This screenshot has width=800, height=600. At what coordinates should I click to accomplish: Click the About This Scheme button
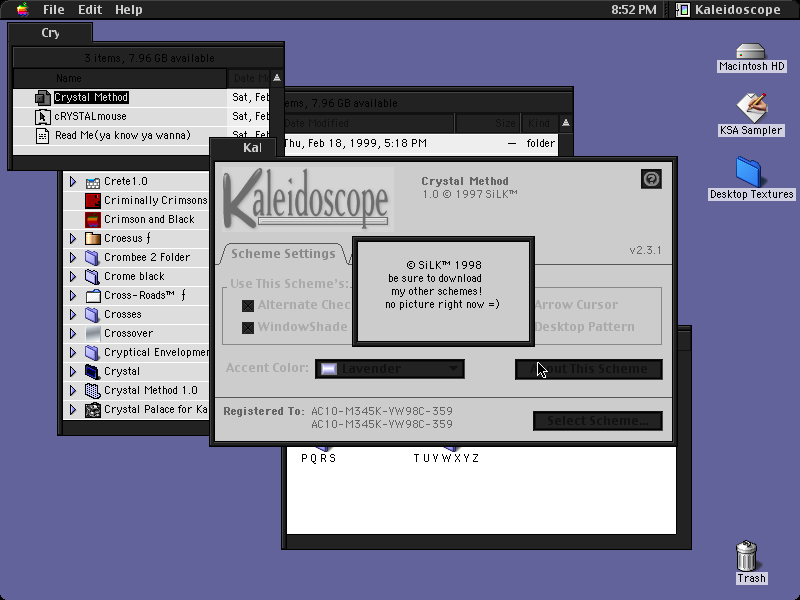(x=589, y=369)
